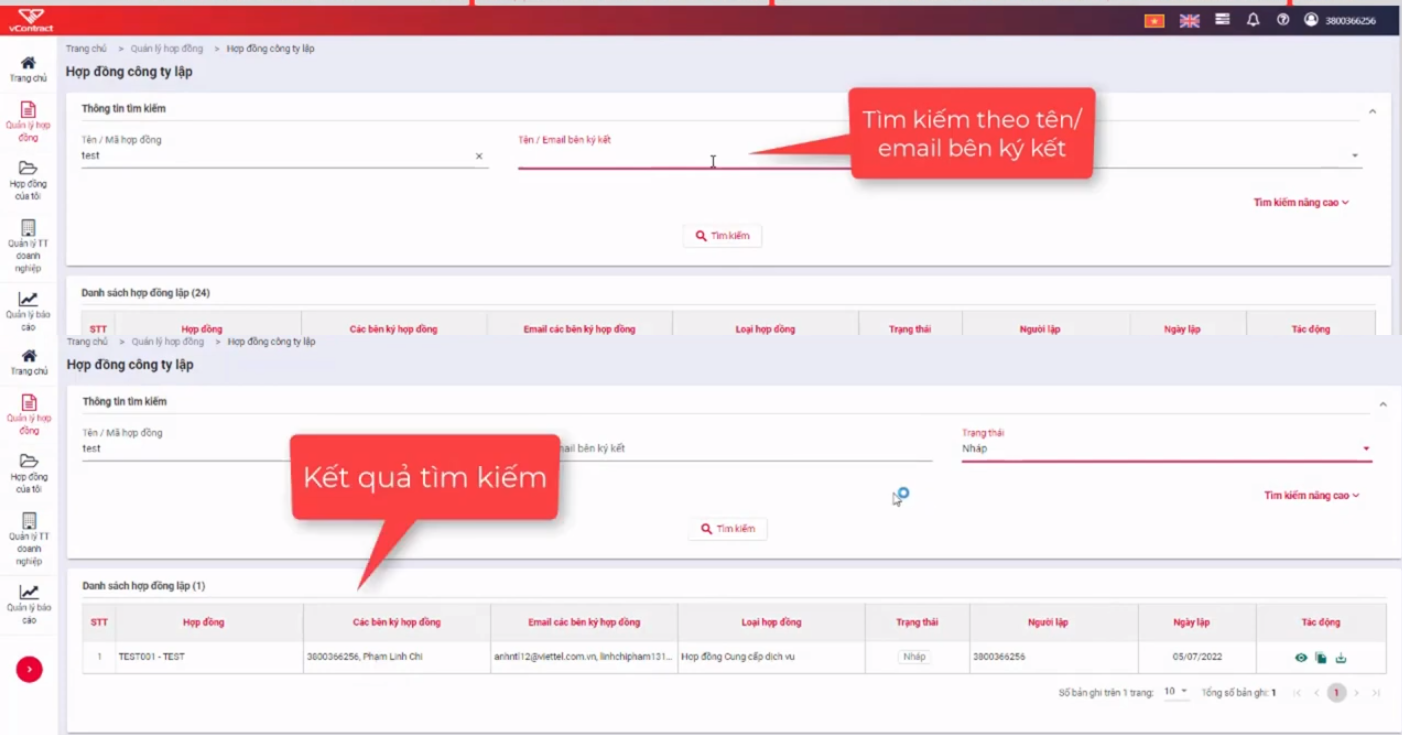Switch language using the Vietnam flag icon
Screen dimensions: 1402x740
click(1154, 20)
